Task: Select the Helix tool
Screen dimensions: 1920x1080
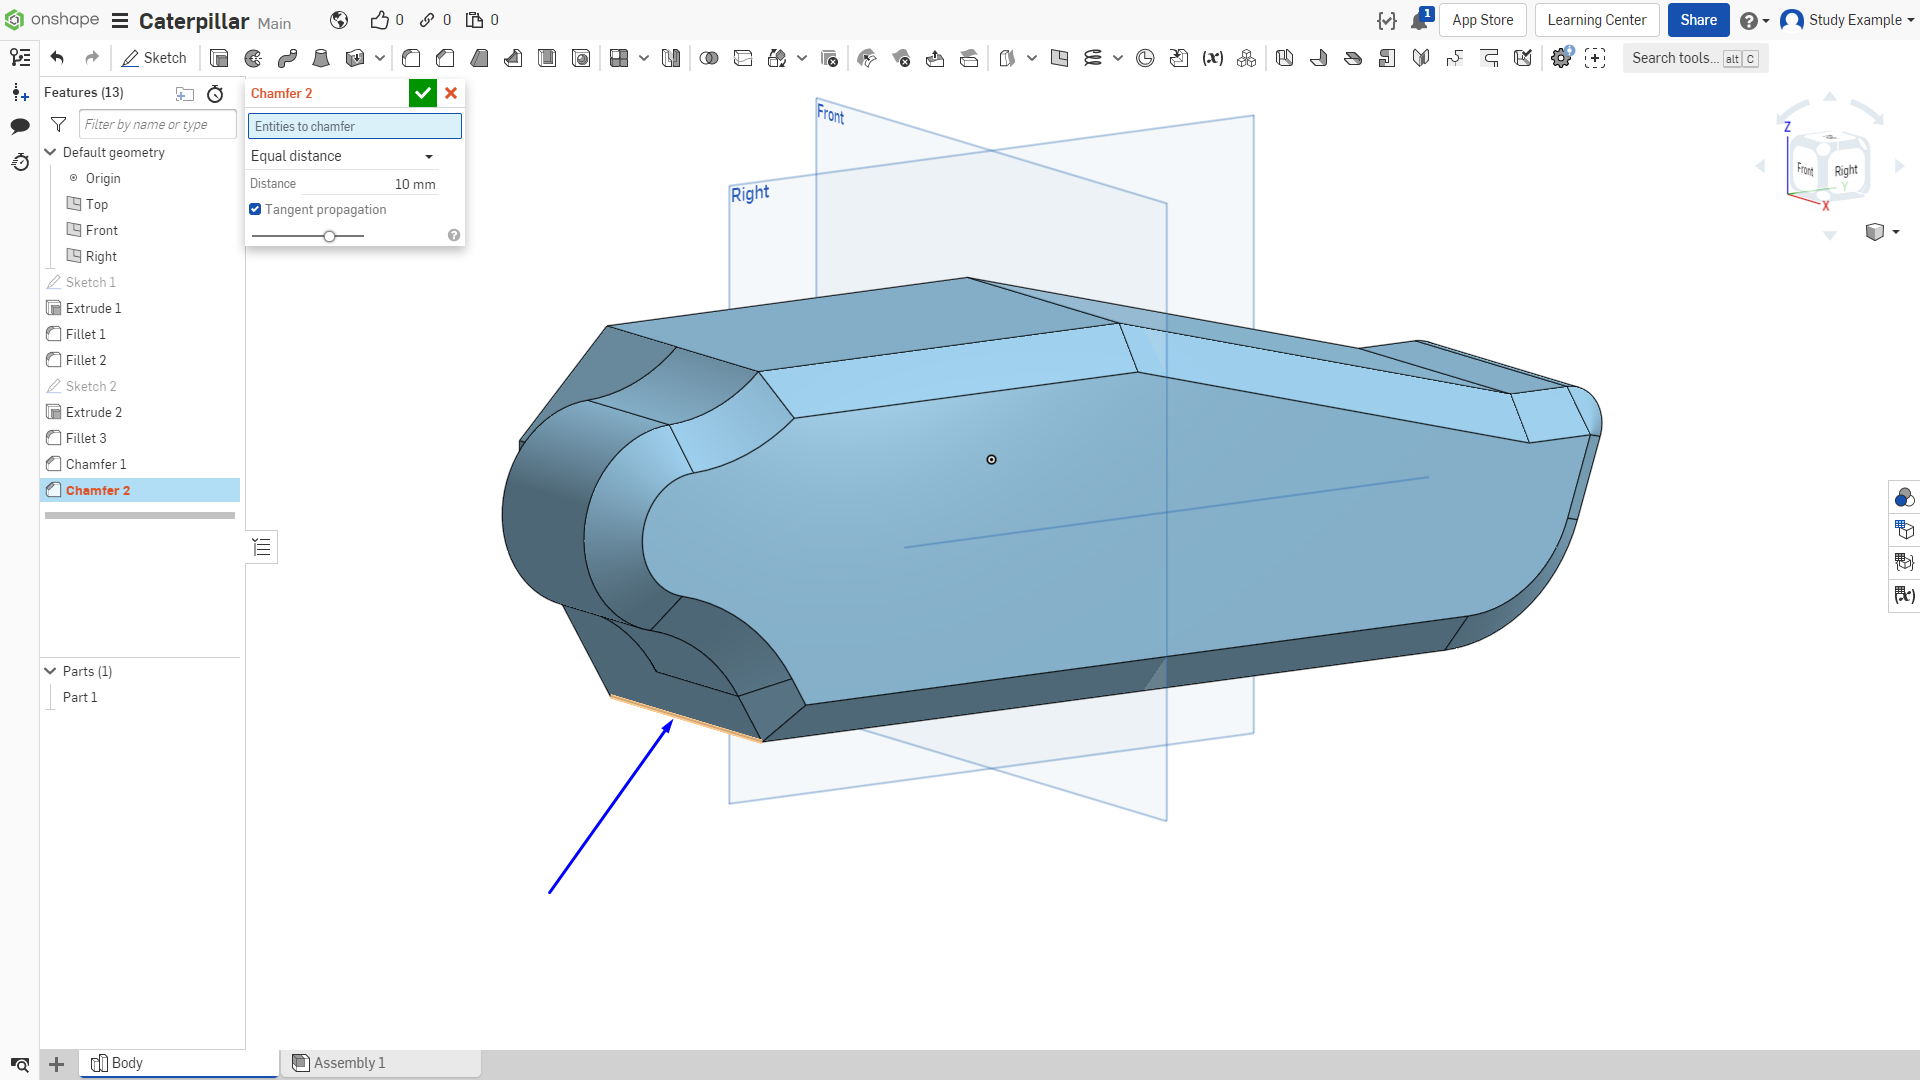Action: coord(1093,58)
